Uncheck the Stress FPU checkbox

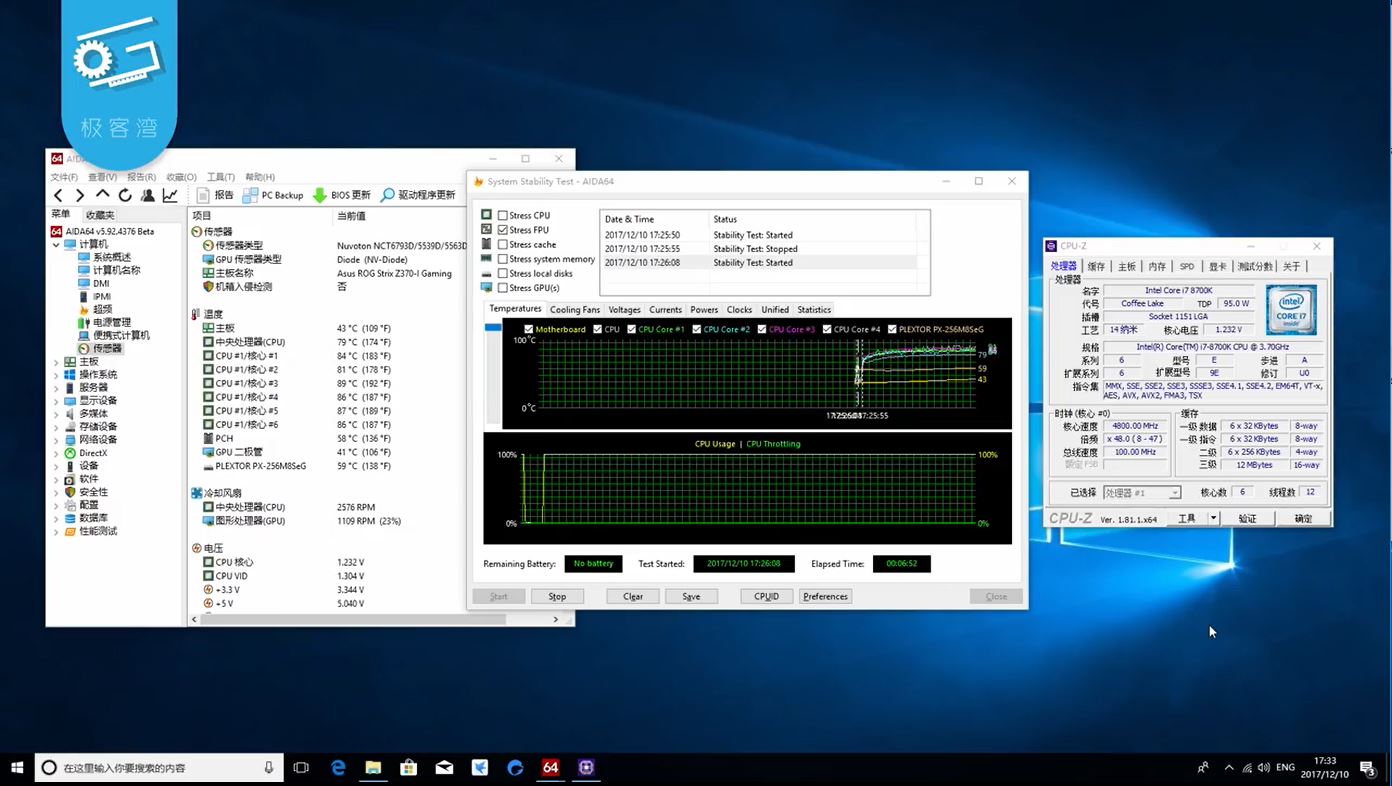503,230
